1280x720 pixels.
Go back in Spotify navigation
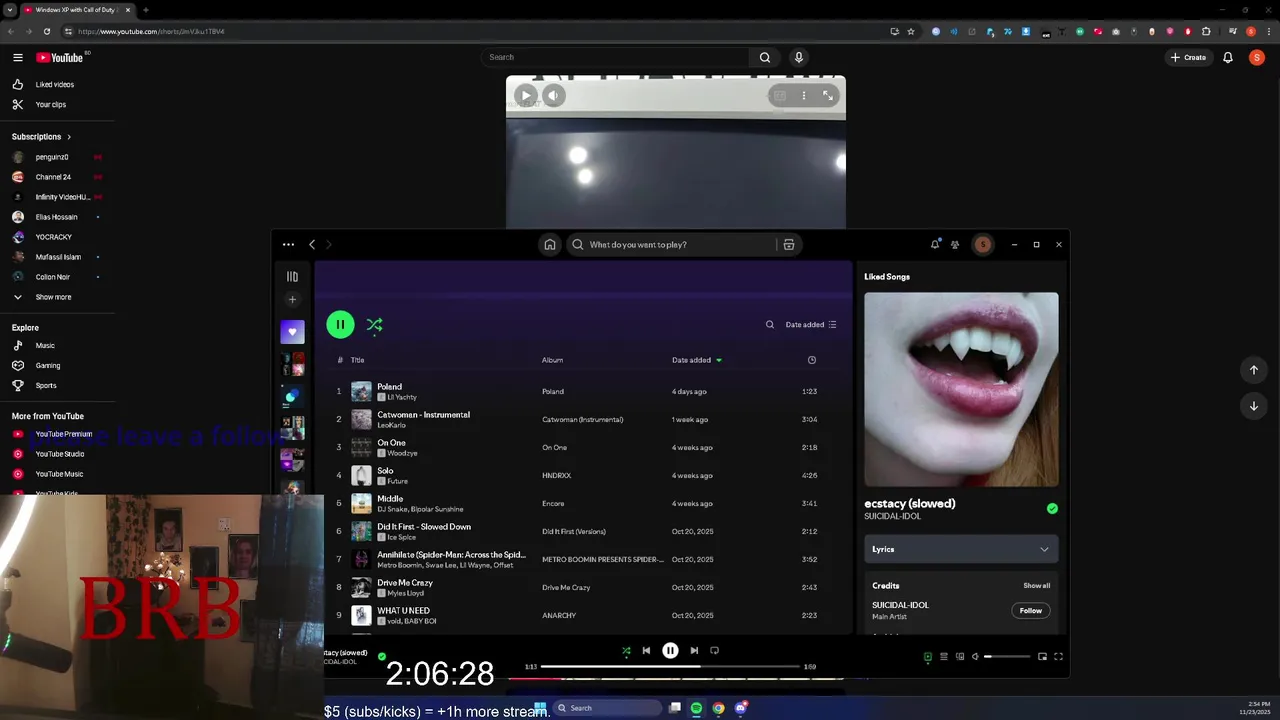tap(312, 244)
